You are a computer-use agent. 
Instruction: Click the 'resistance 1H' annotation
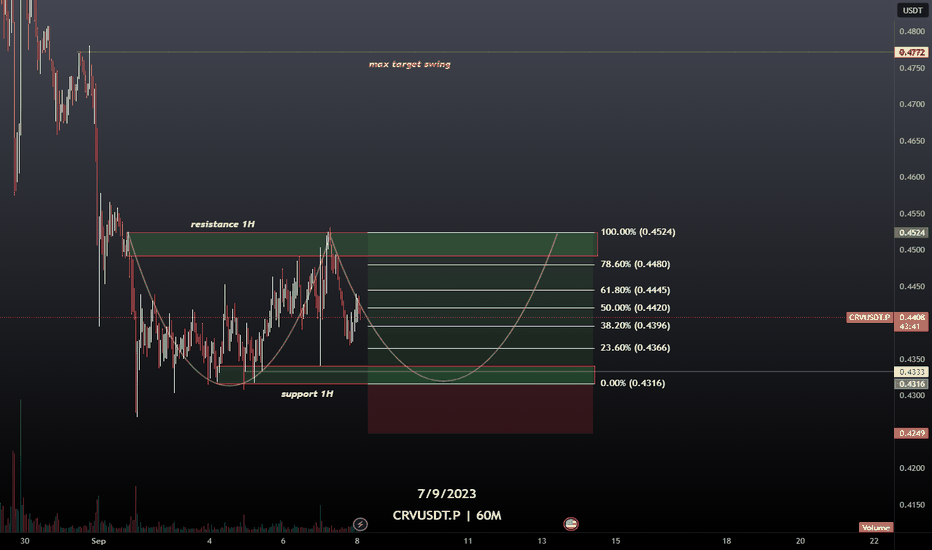click(x=222, y=224)
